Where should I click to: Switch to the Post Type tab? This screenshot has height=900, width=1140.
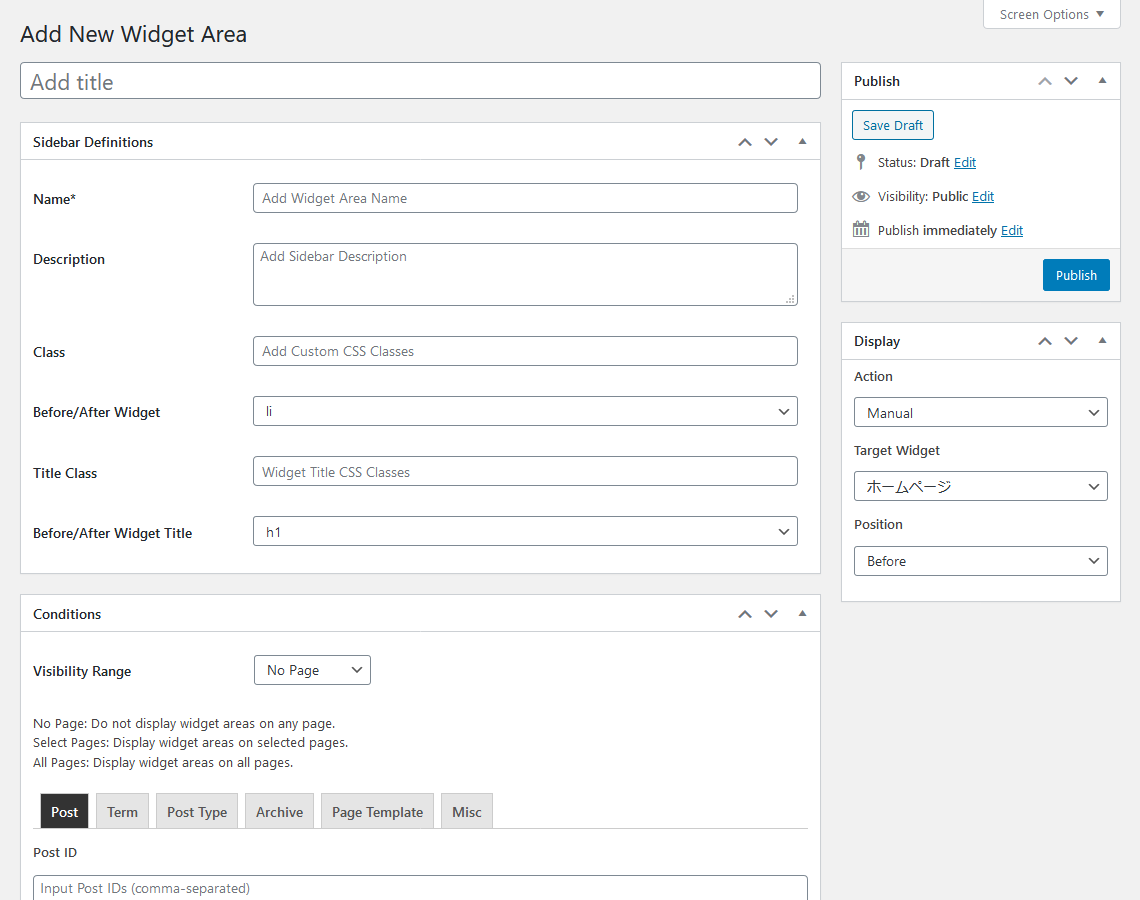(197, 811)
